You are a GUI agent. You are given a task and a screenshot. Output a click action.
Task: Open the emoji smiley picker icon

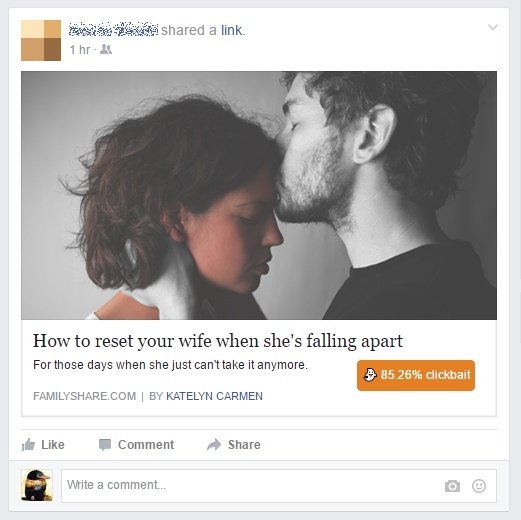tap(479, 486)
